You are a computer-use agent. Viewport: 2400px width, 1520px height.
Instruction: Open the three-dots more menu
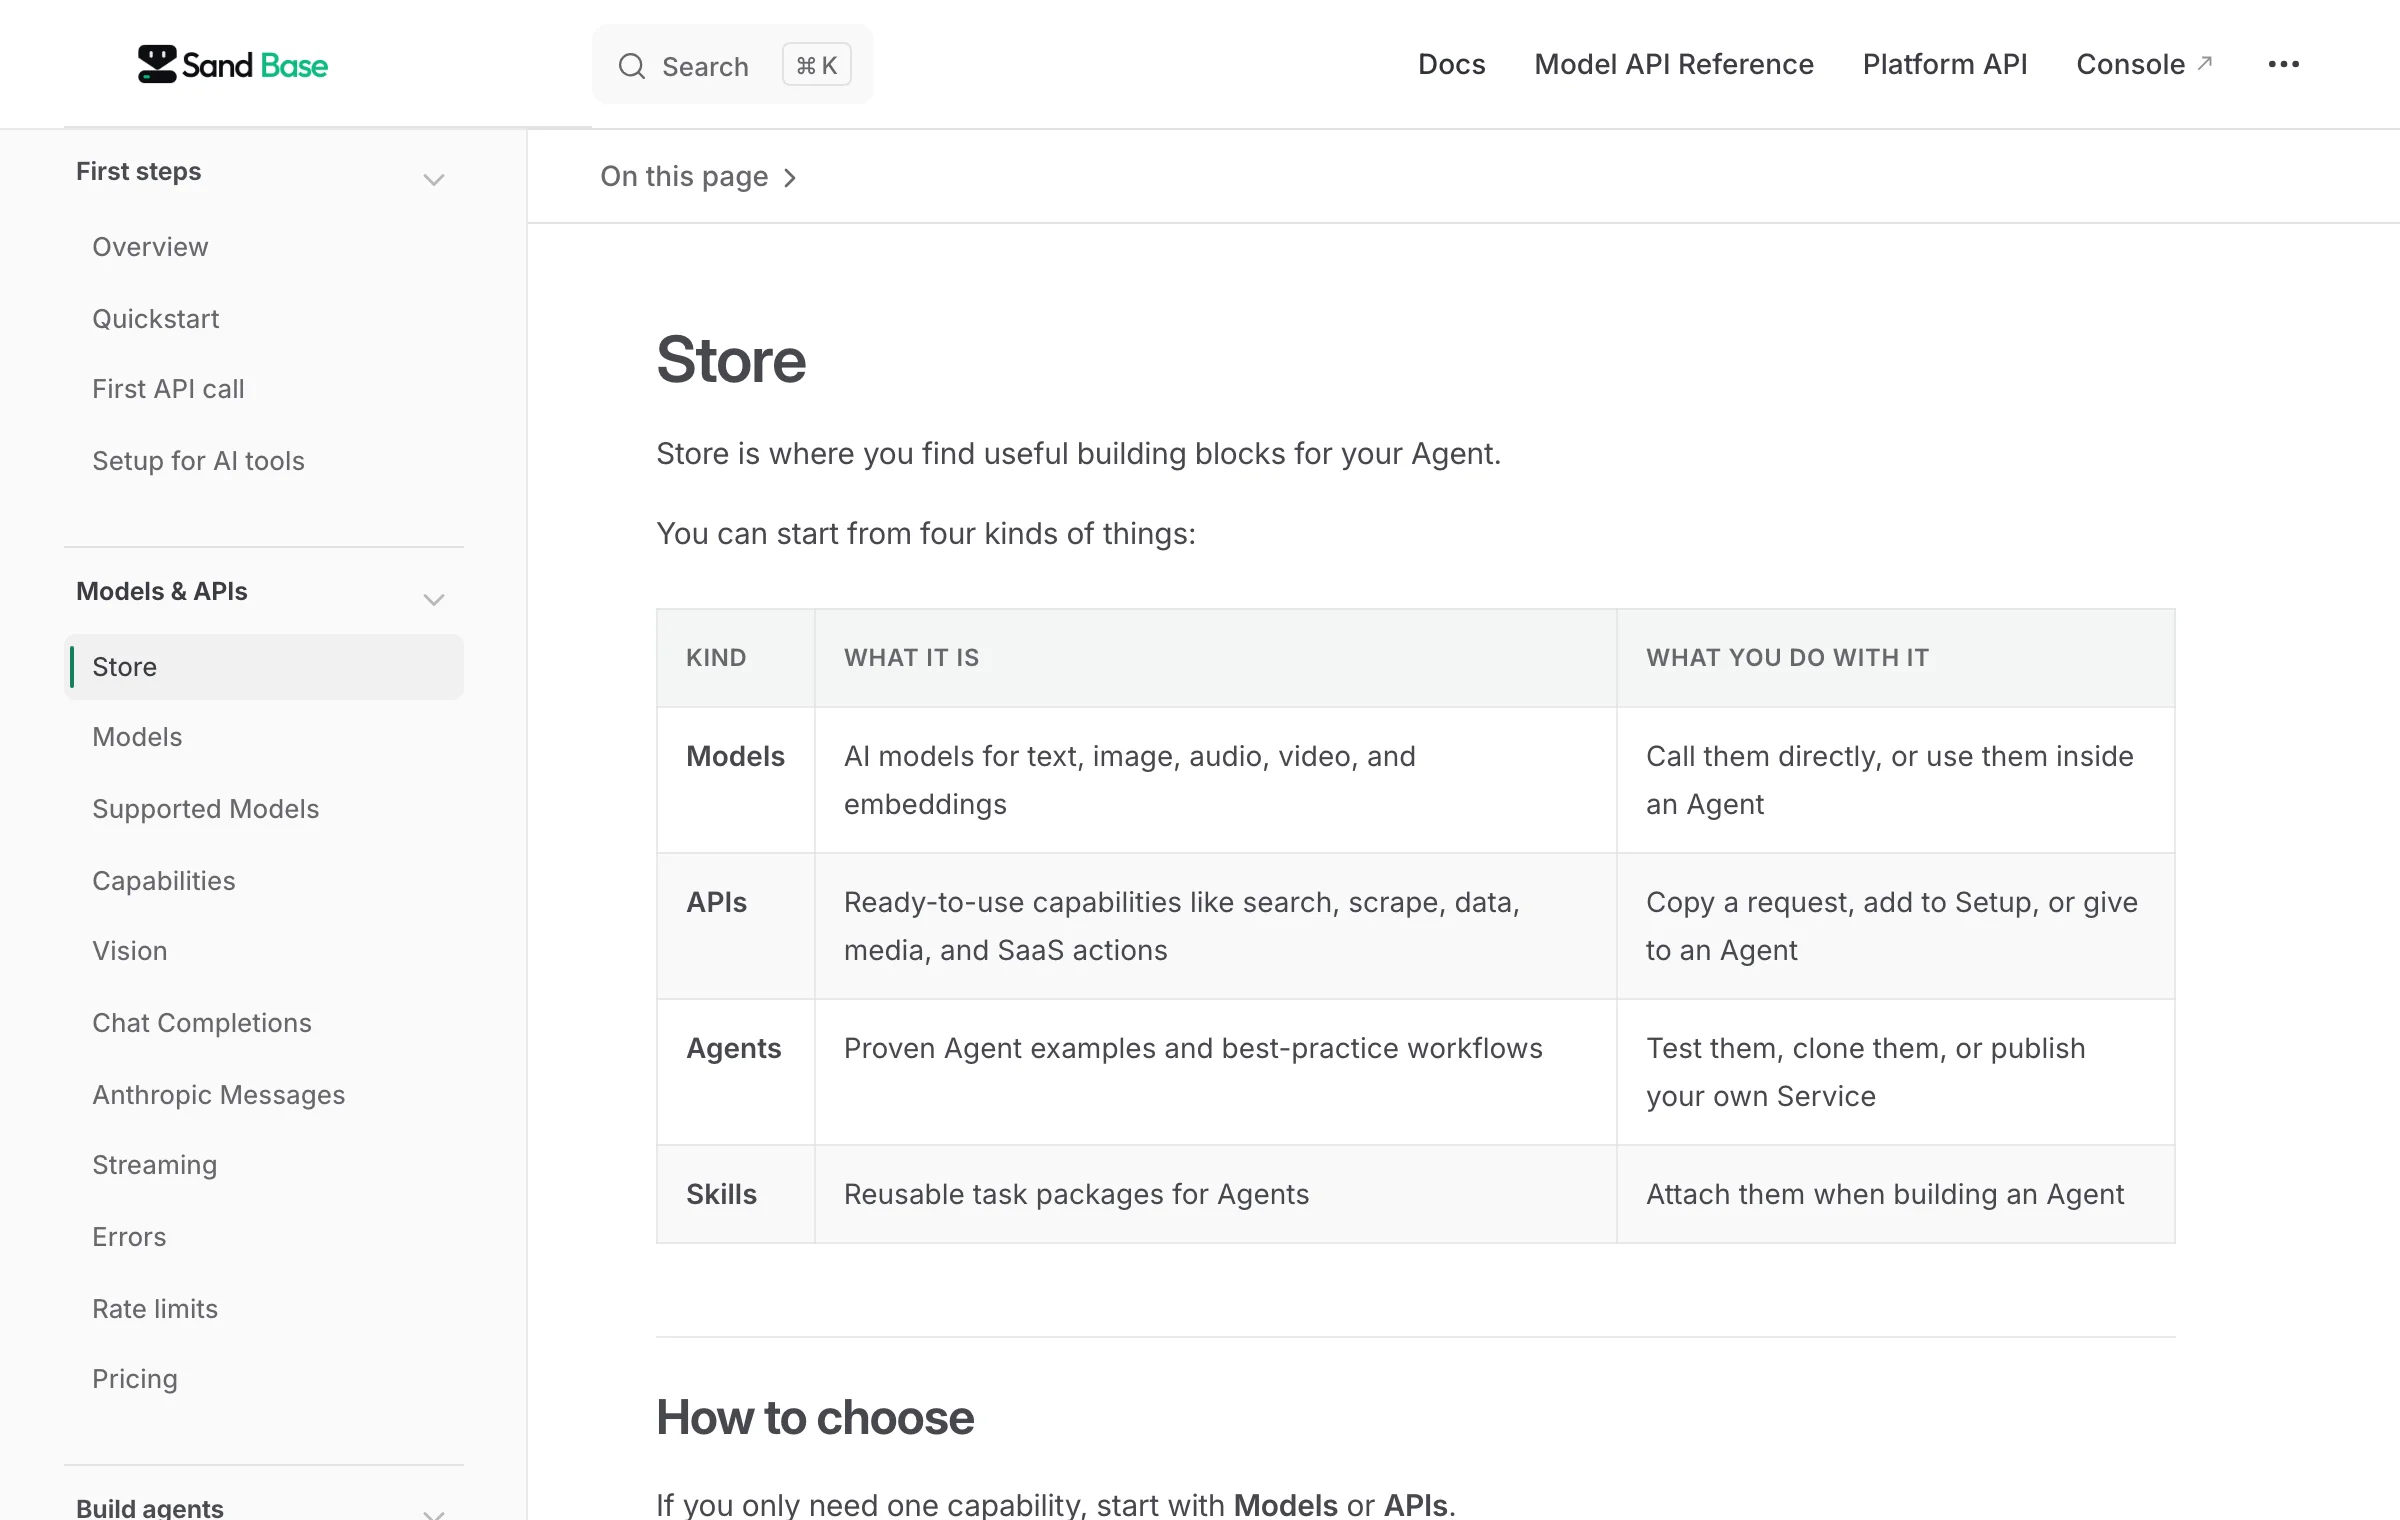(x=2283, y=64)
